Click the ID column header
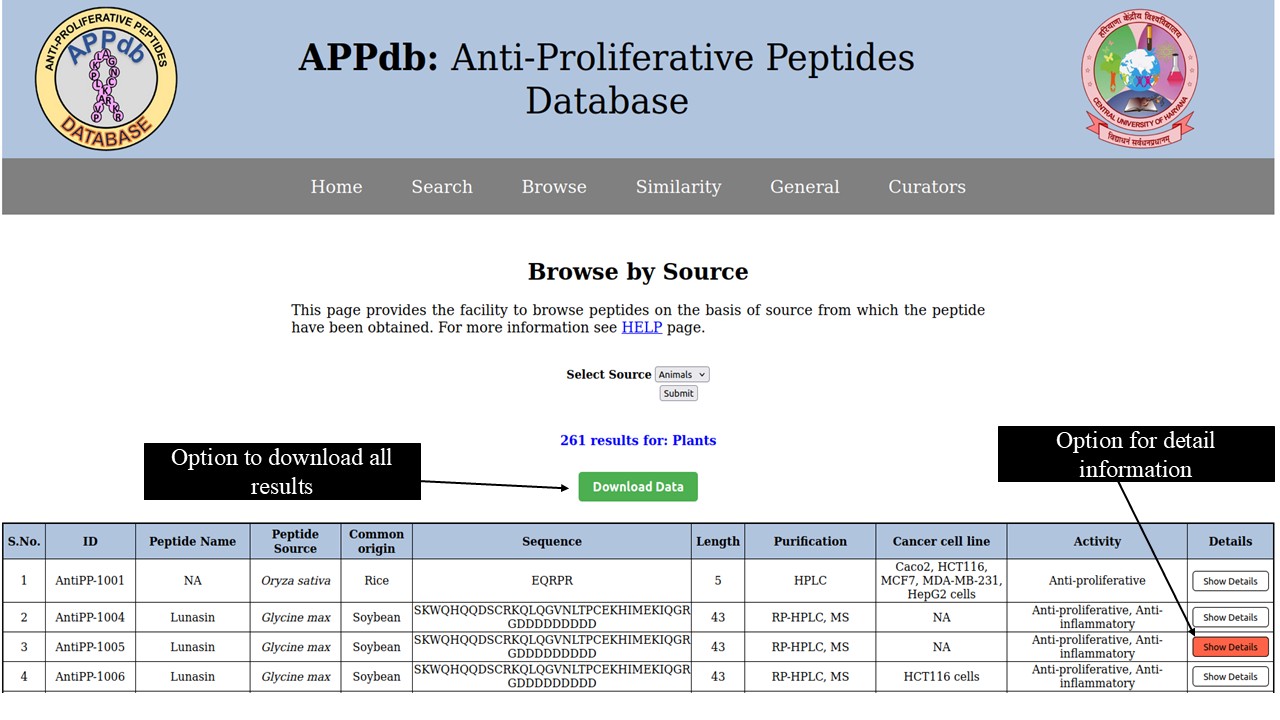Image resolution: width=1280 pixels, height=720 pixels. point(90,541)
